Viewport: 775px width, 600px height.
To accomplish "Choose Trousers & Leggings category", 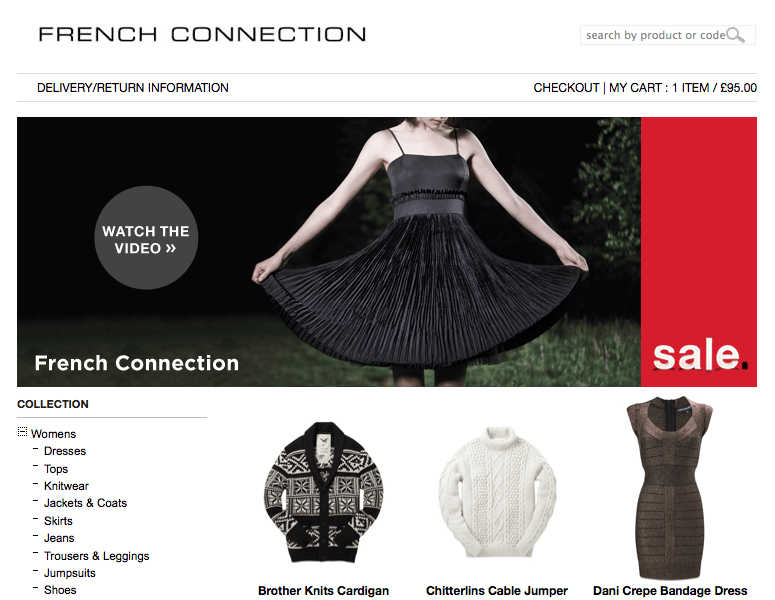I will pyautogui.click(x=96, y=556).
